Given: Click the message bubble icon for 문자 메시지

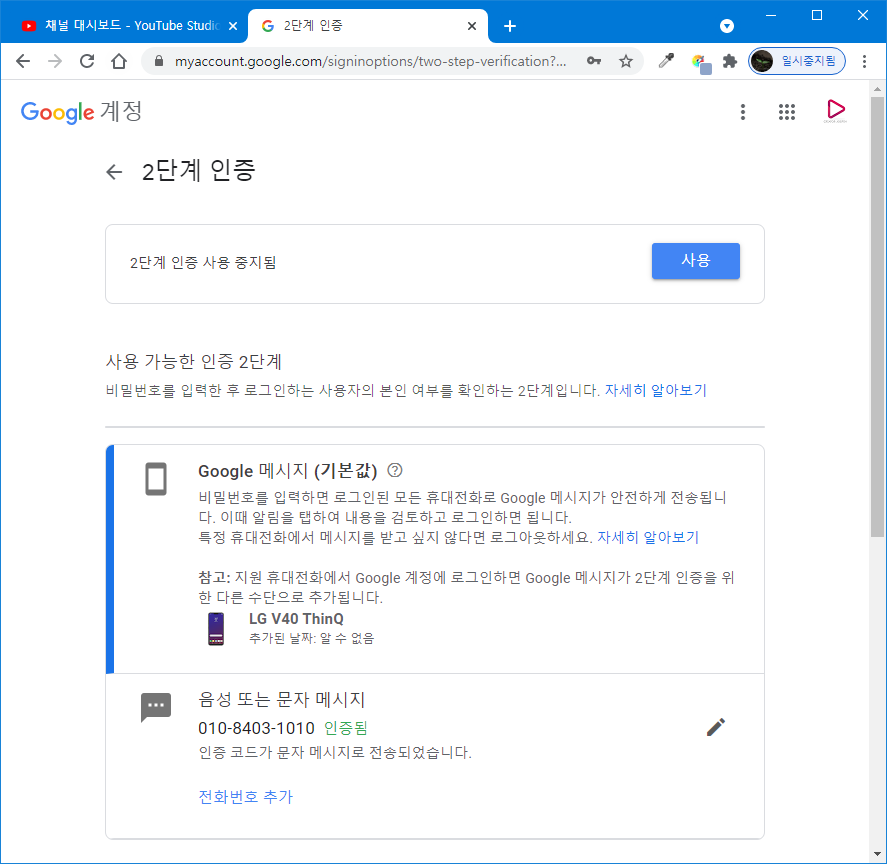Looking at the screenshot, I should pyautogui.click(x=156, y=707).
